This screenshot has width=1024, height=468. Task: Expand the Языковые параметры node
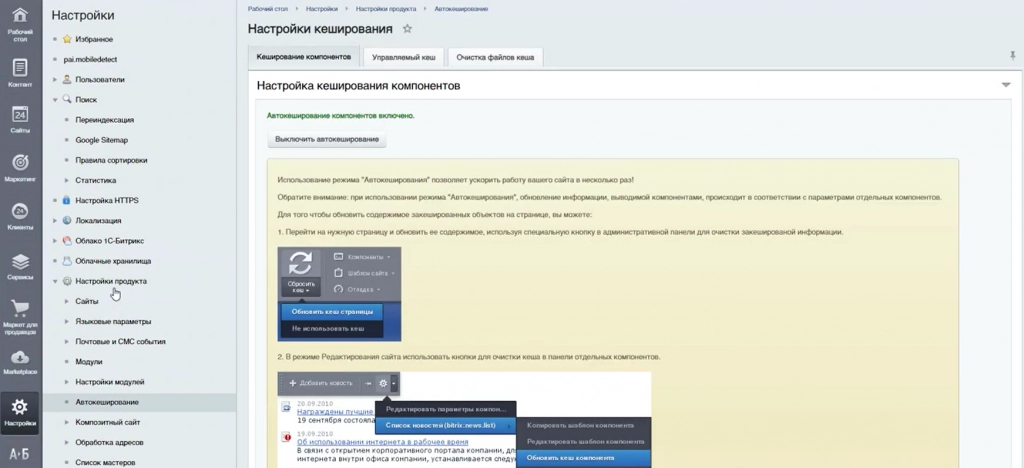pyautogui.click(x=67, y=322)
